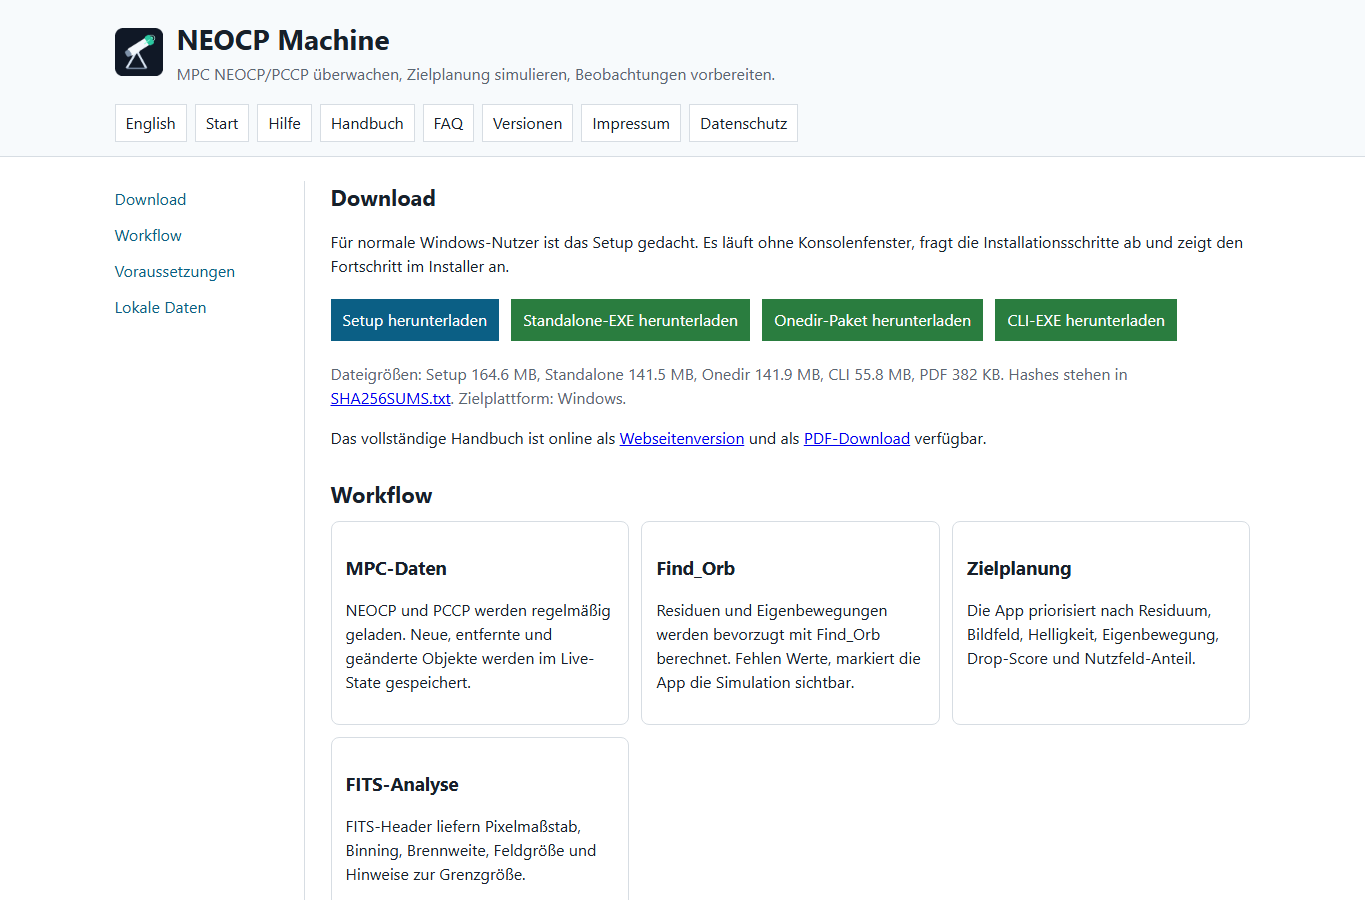The height and width of the screenshot is (900, 1365).
Task: View the Versionen page
Action: coord(527,123)
